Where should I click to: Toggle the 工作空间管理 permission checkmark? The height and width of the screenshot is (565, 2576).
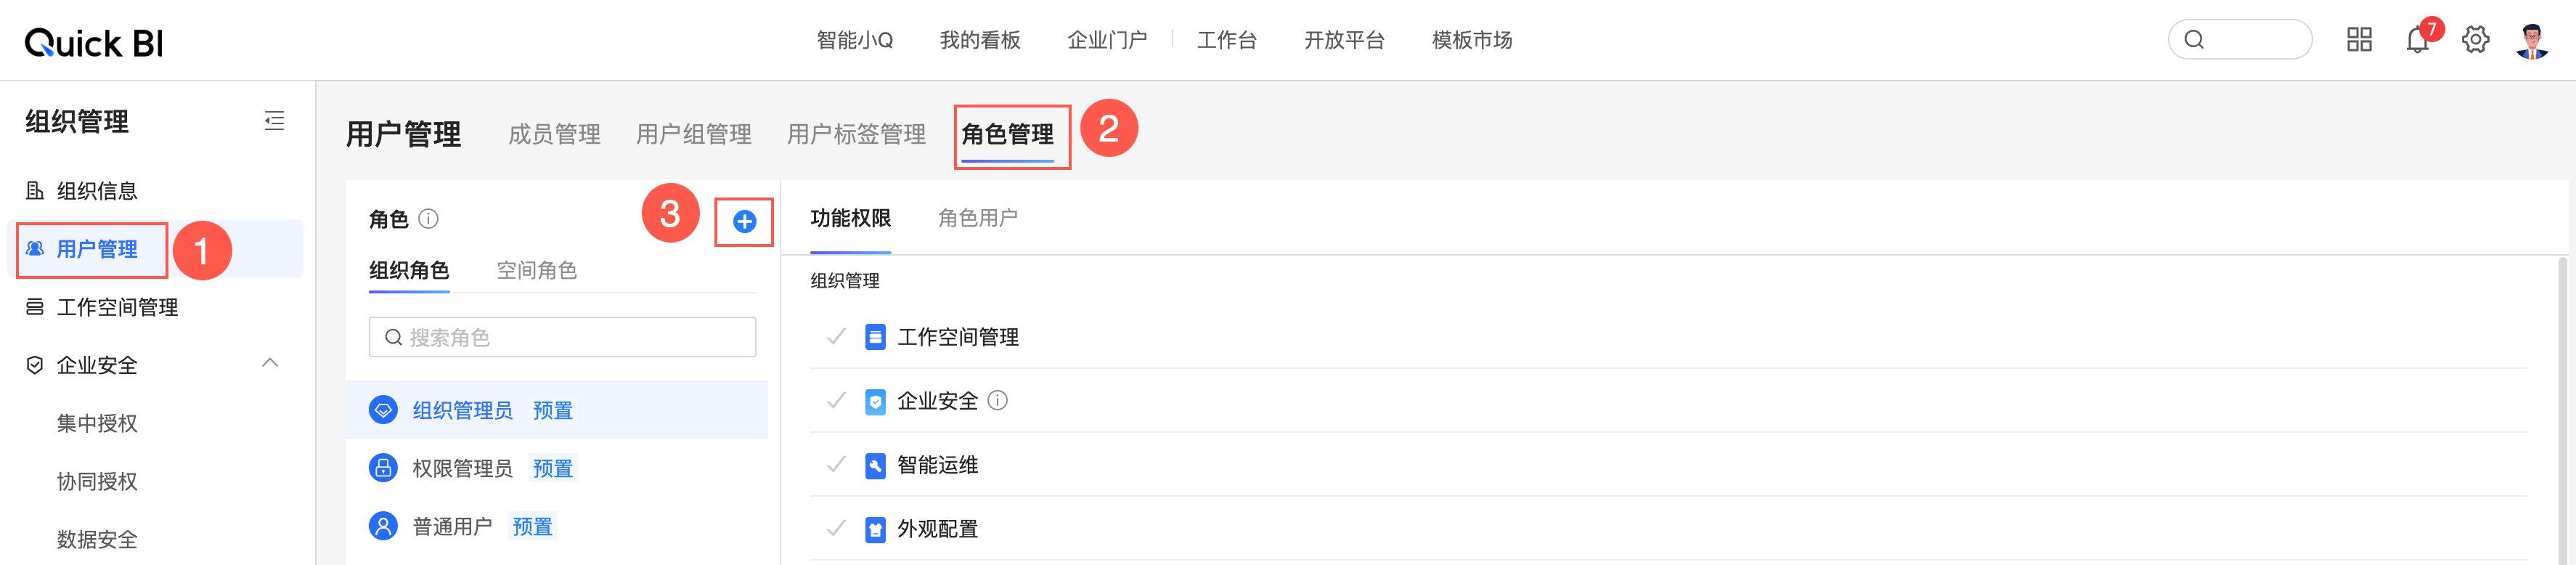[x=836, y=337]
